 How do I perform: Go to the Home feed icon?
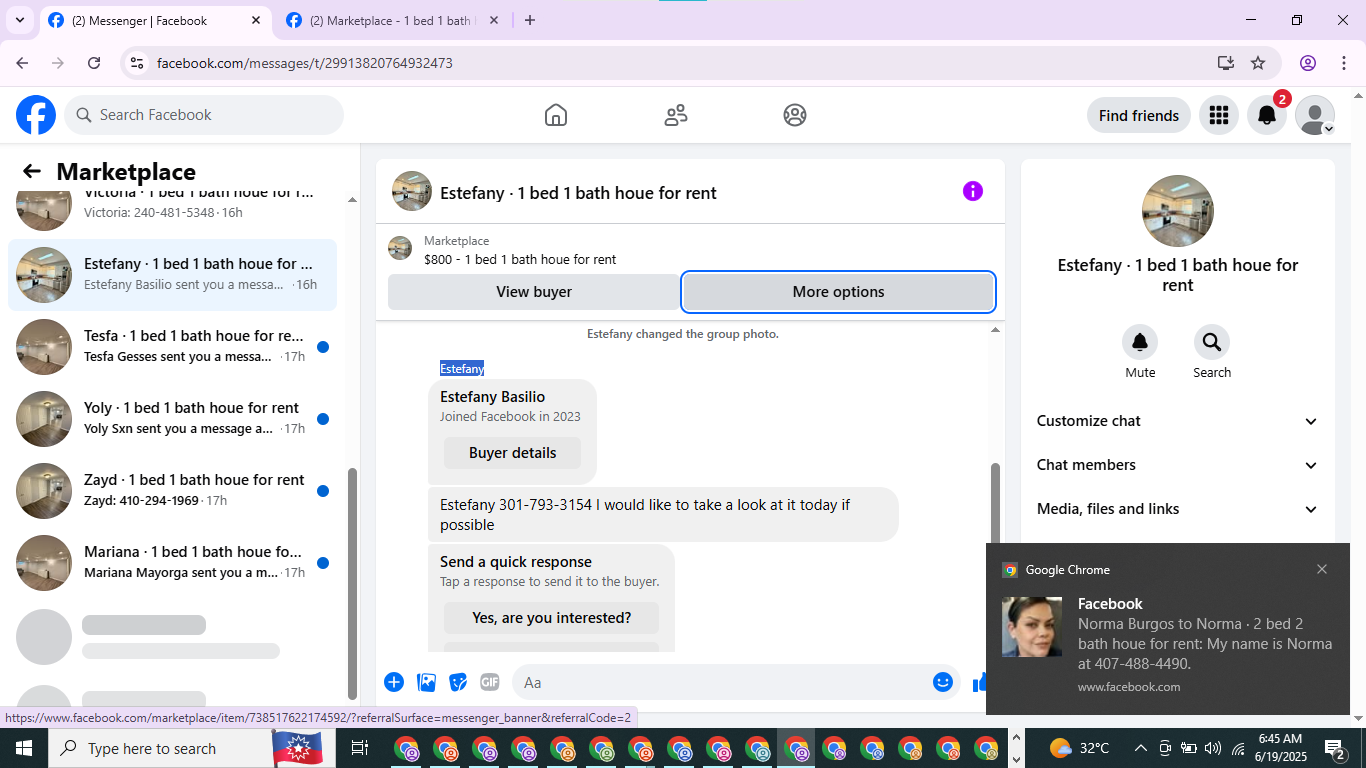pyautogui.click(x=556, y=115)
